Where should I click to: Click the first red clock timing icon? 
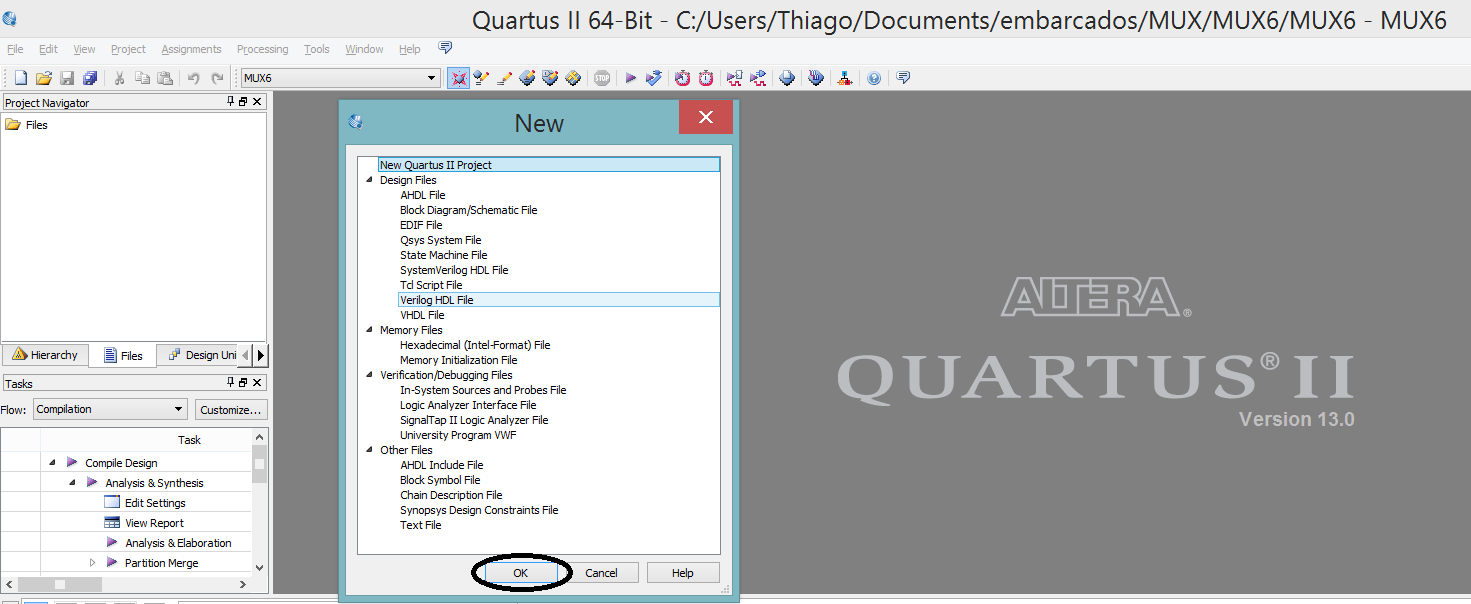(x=682, y=78)
